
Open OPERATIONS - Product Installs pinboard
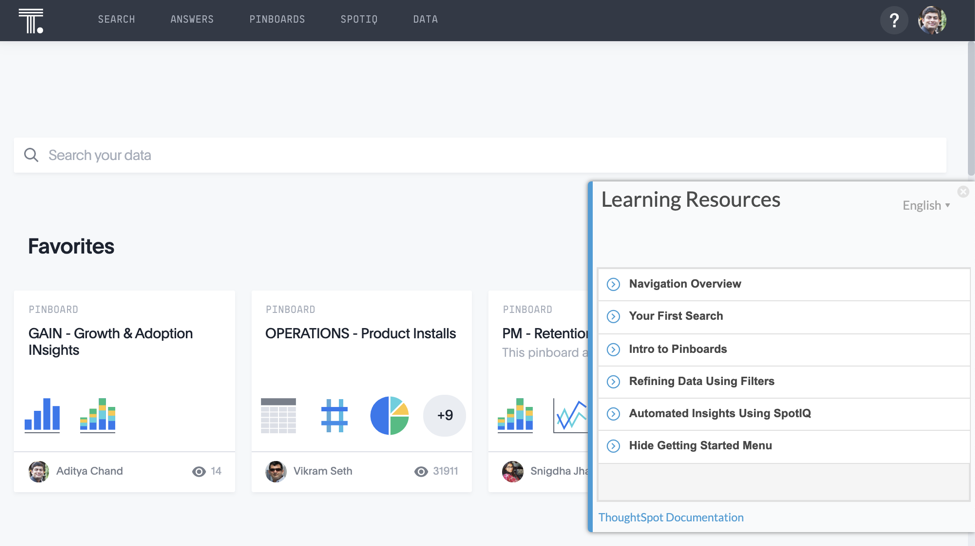point(361,333)
